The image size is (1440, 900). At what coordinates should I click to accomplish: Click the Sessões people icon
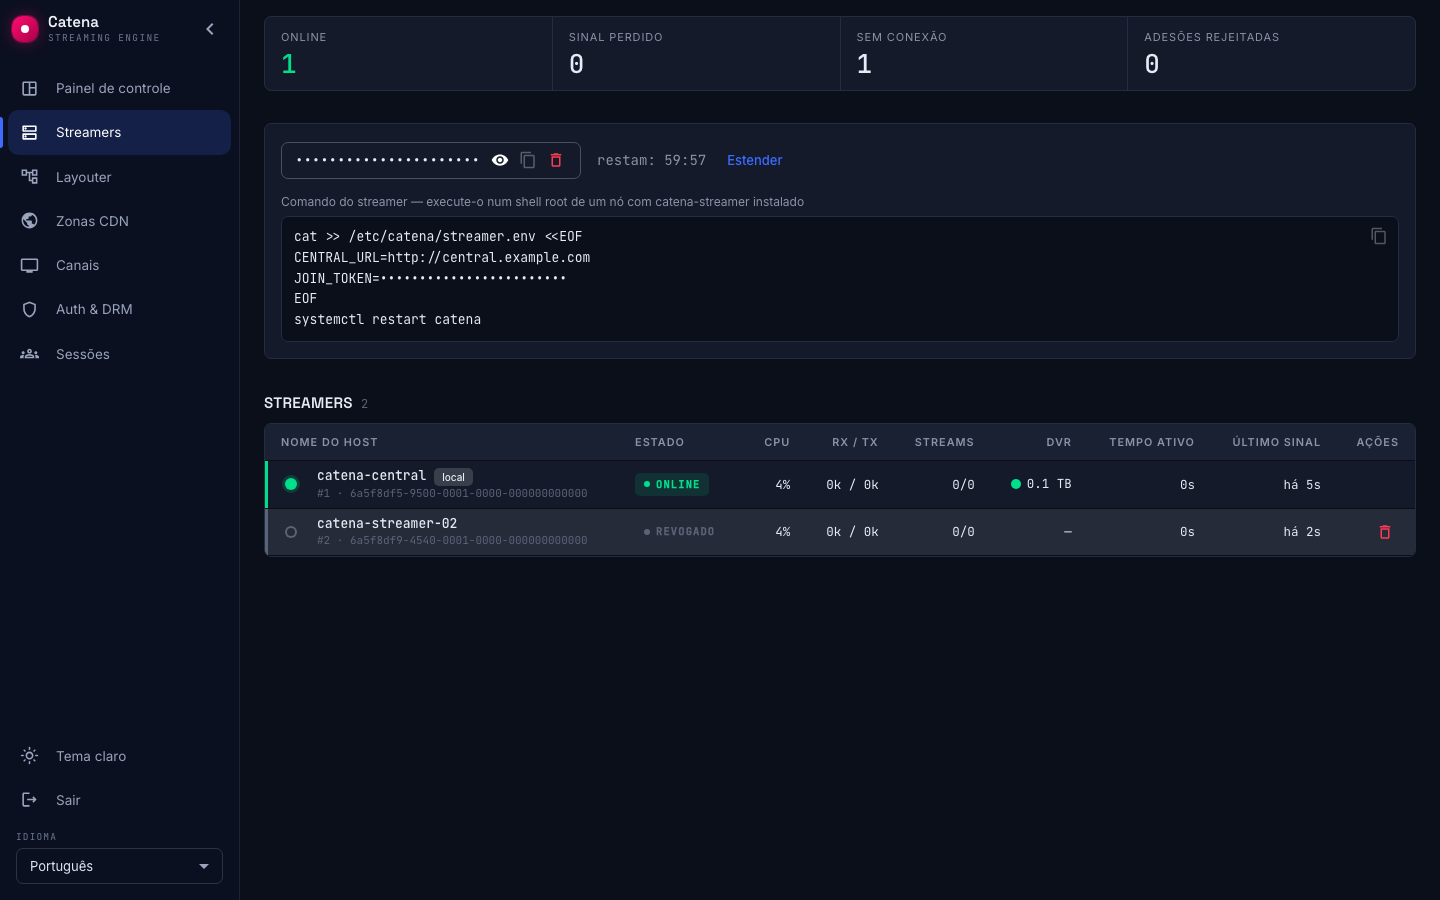point(30,354)
